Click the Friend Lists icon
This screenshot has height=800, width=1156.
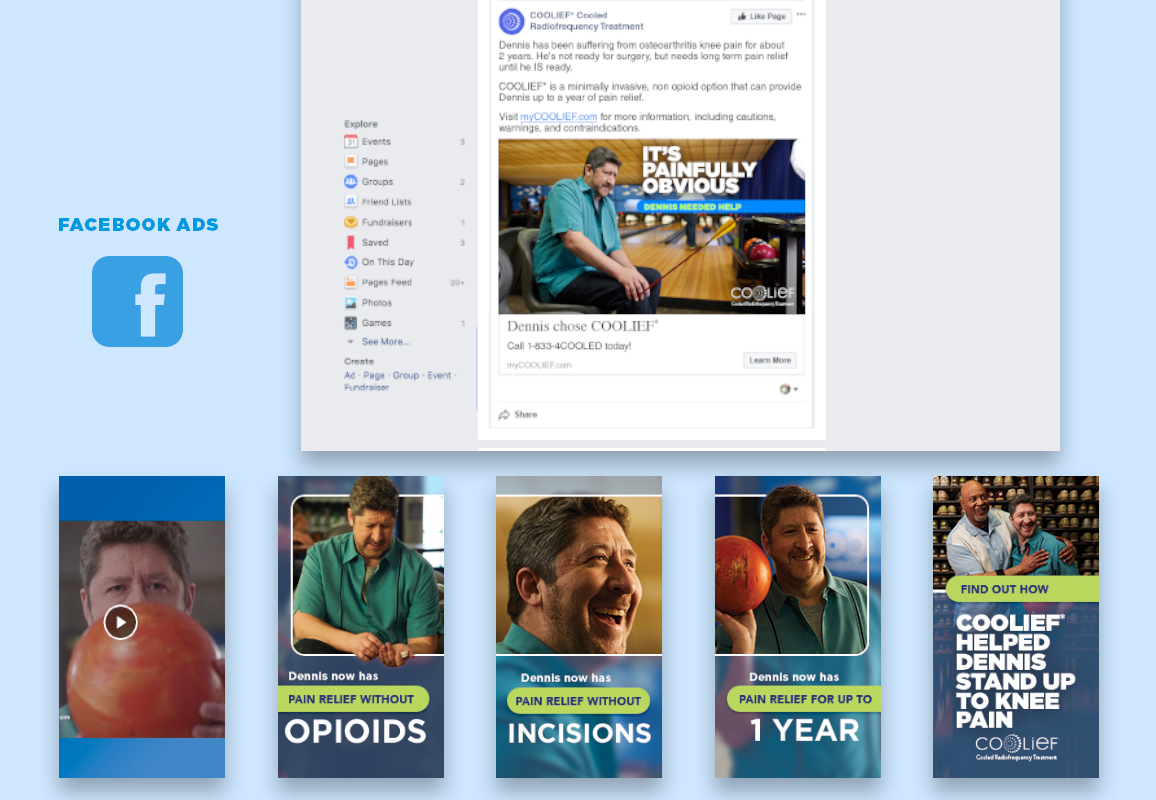tap(351, 201)
